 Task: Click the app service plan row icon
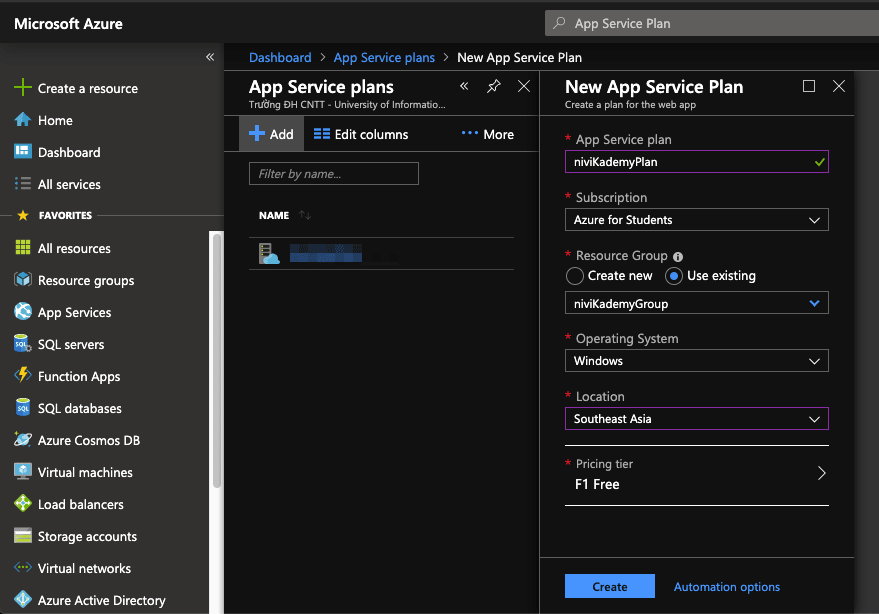click(269, 253)
